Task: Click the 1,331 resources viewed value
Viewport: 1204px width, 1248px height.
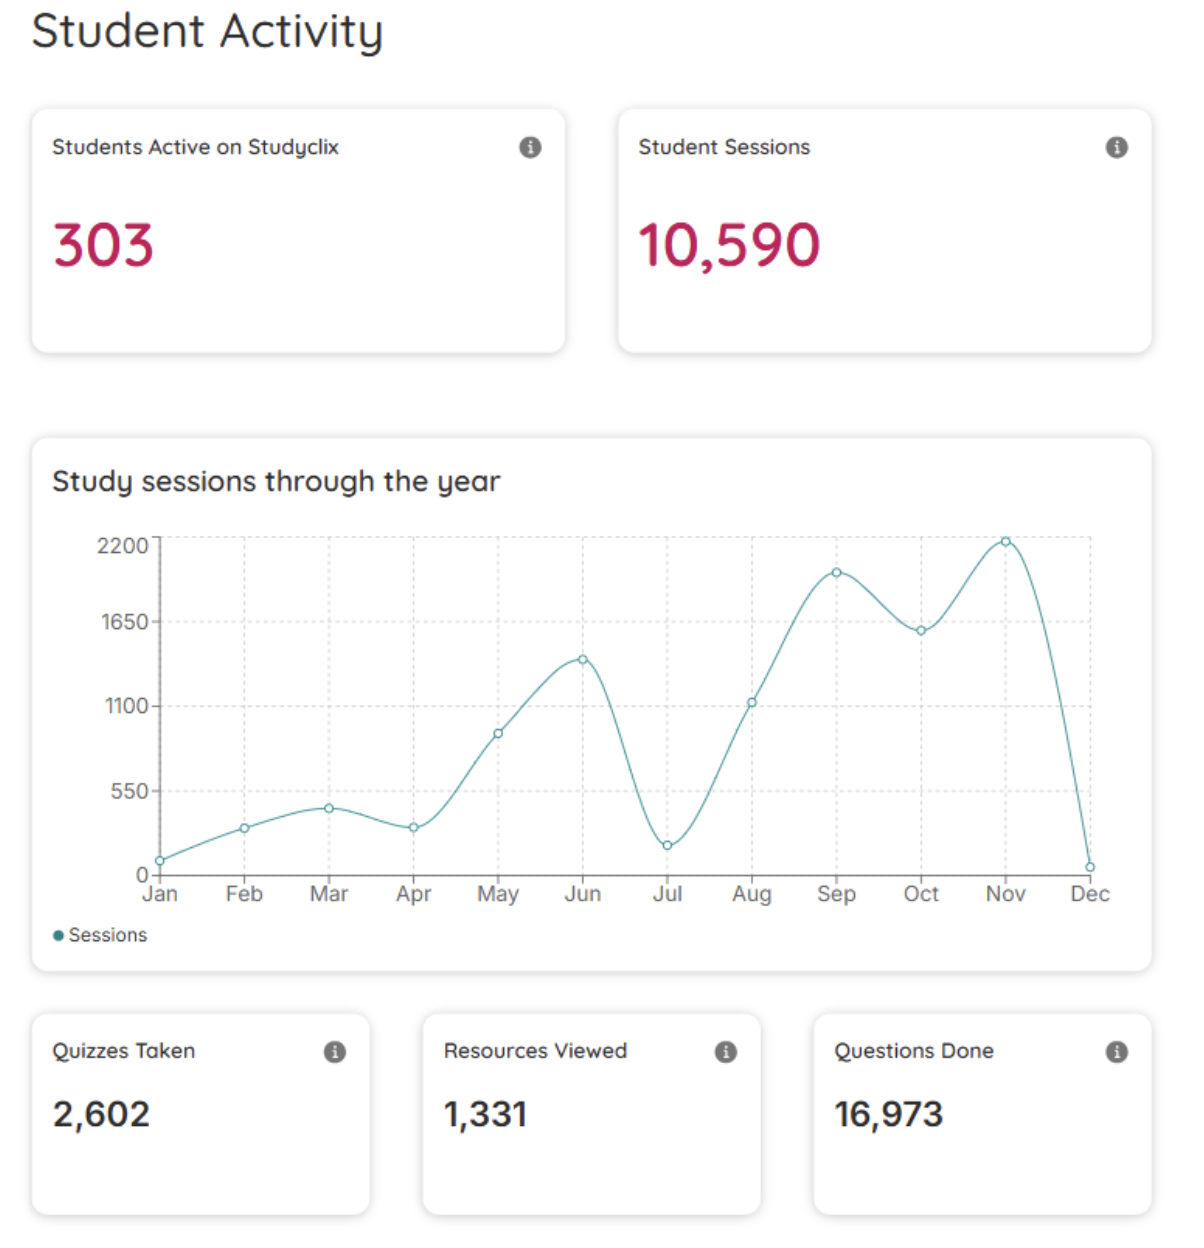Action: tap(485, 1114)
